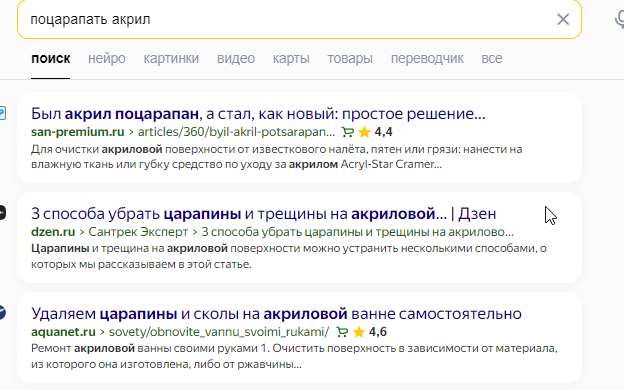Click the san-premium favicon icon

click(x=2, y=113)
